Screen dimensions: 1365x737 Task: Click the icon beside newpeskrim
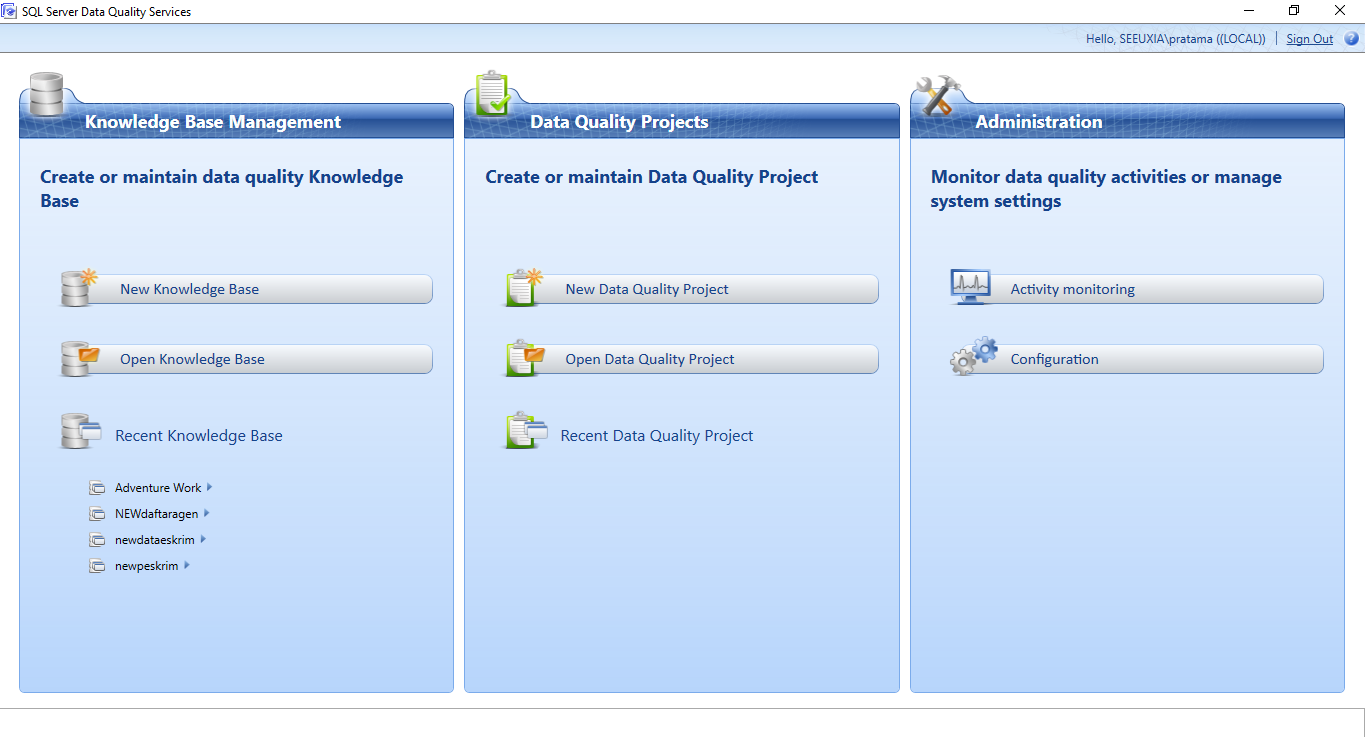tap(97, 566)
